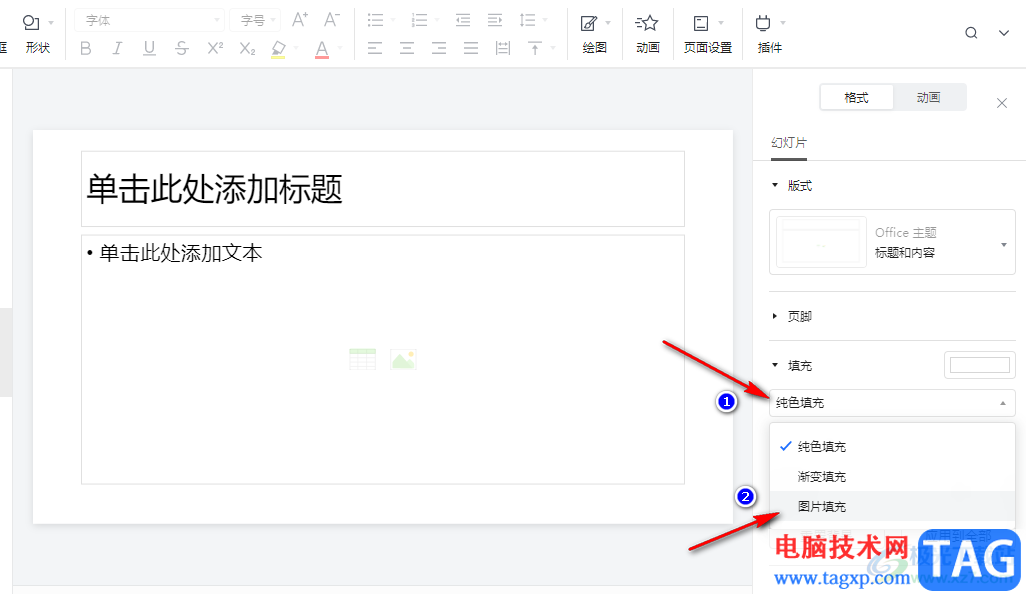The width and height of the screenshot is (1026, 594).
Task: Collapse the toolbar with the chevron
Action: tap(1004, 33)
